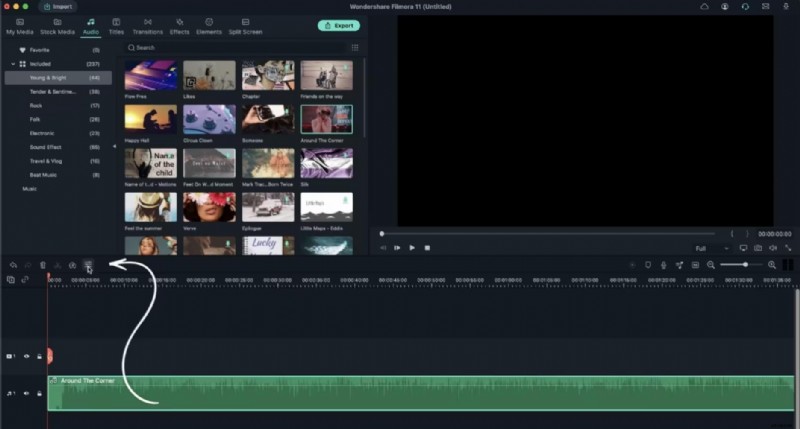Click the render preview sun icon
Image resolution: width=800 pixels, height=429 pixels.
pos(632,265)
